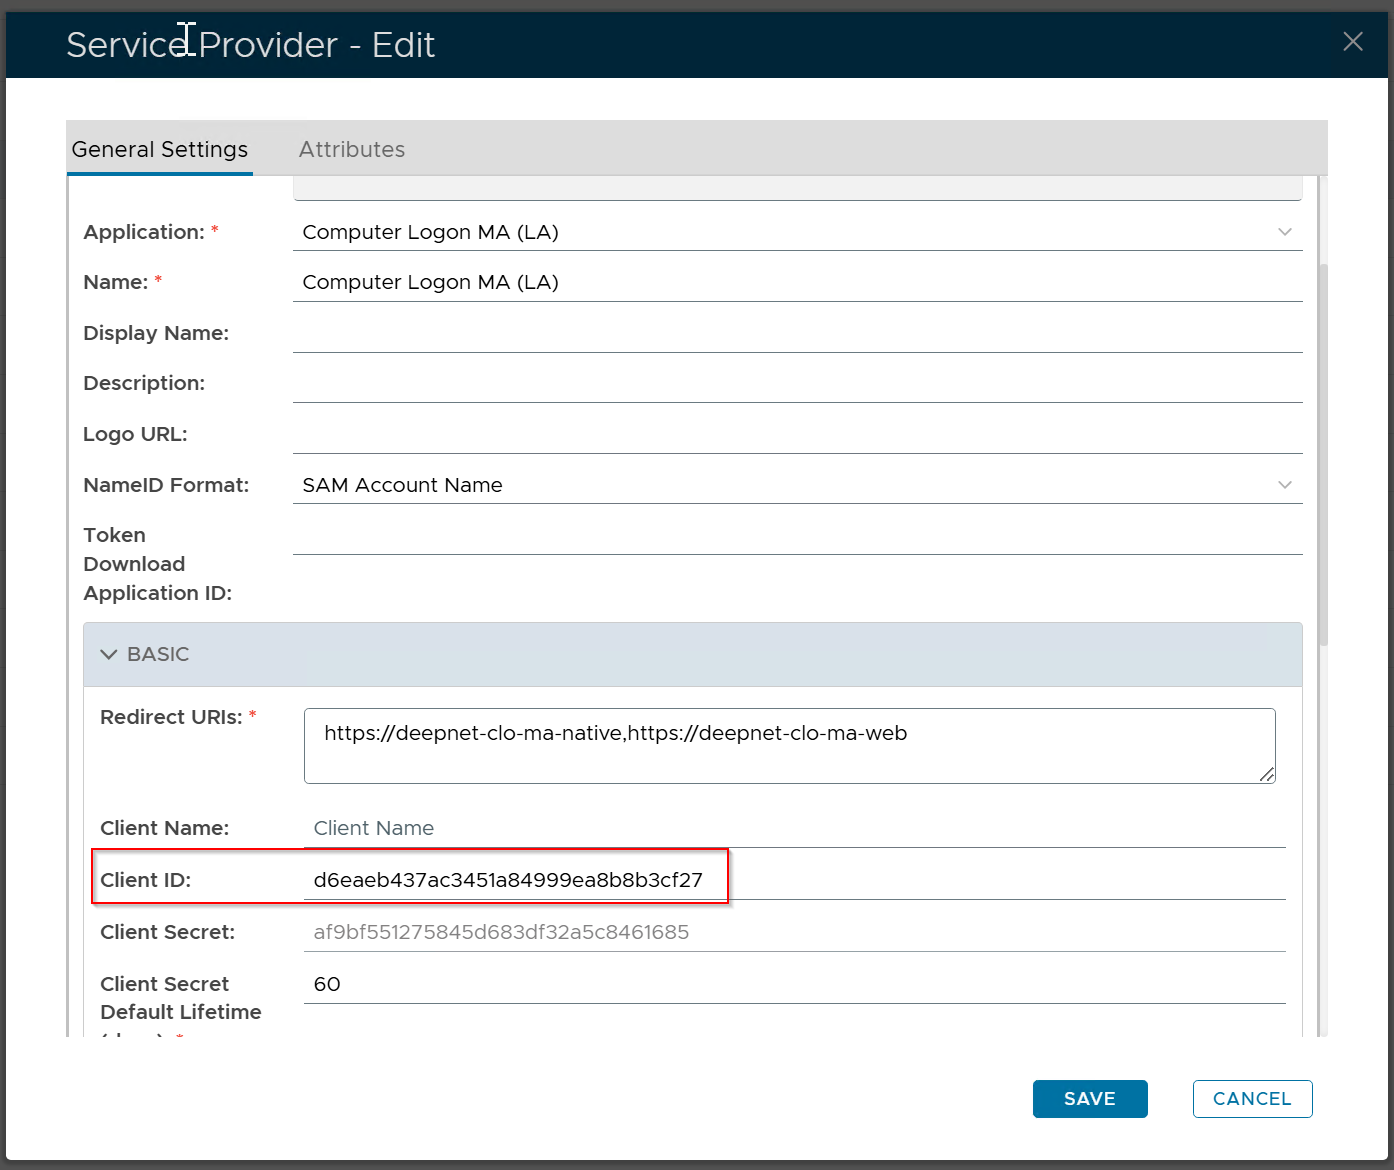Click the Client Name field
1394x1170 pixels.
[x=794, y=828]
